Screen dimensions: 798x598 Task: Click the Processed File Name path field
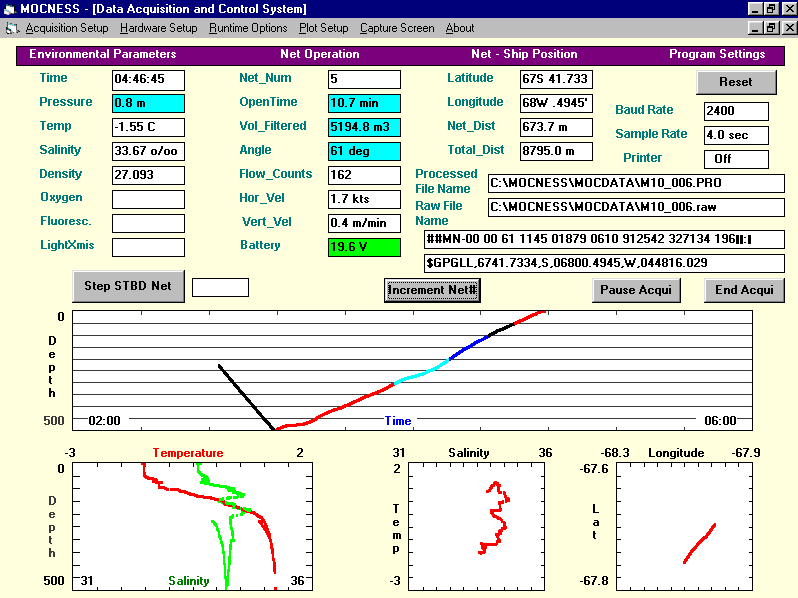coord(636,183)
